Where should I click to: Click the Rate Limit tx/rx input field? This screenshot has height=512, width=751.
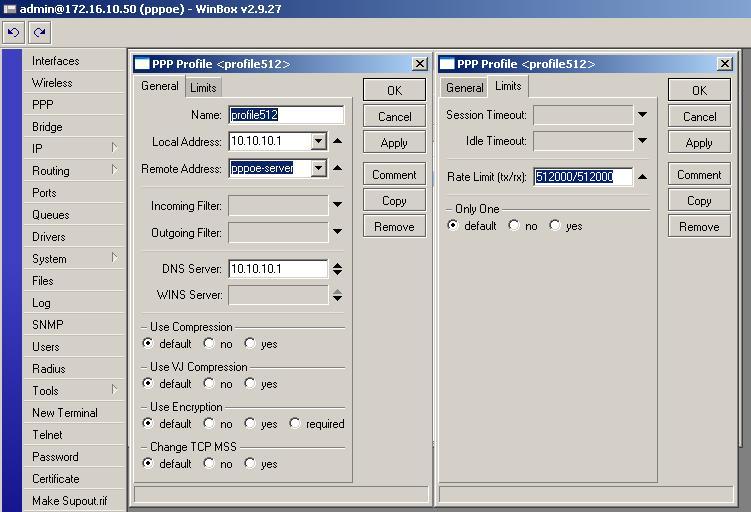coord(583,177)
